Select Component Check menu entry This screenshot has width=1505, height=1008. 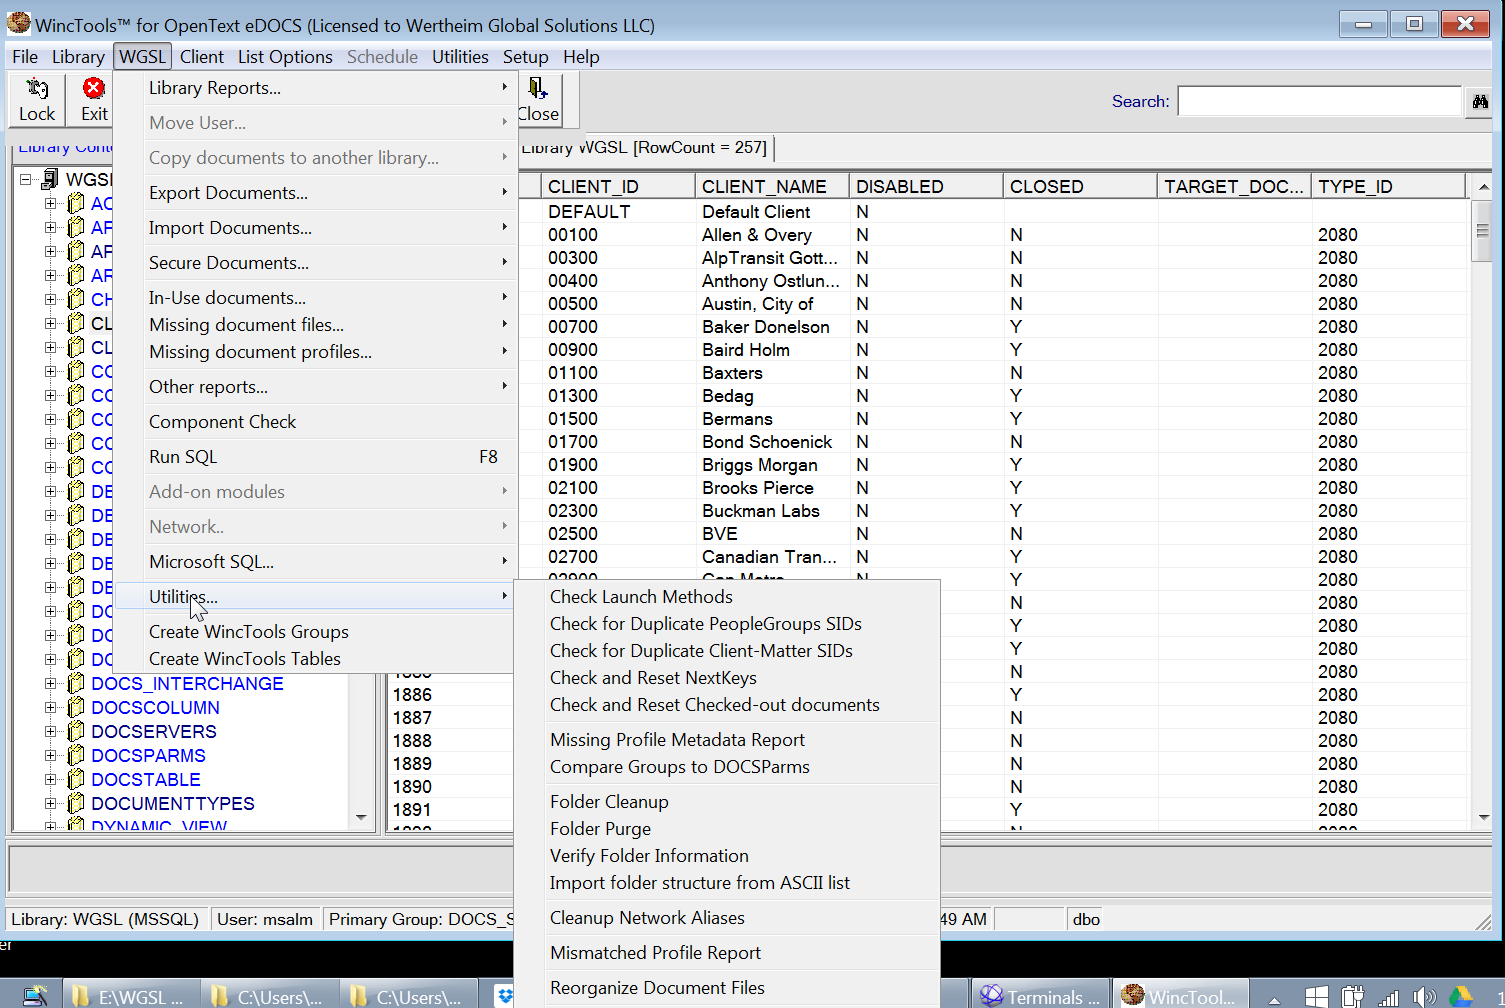coord(316,422)
